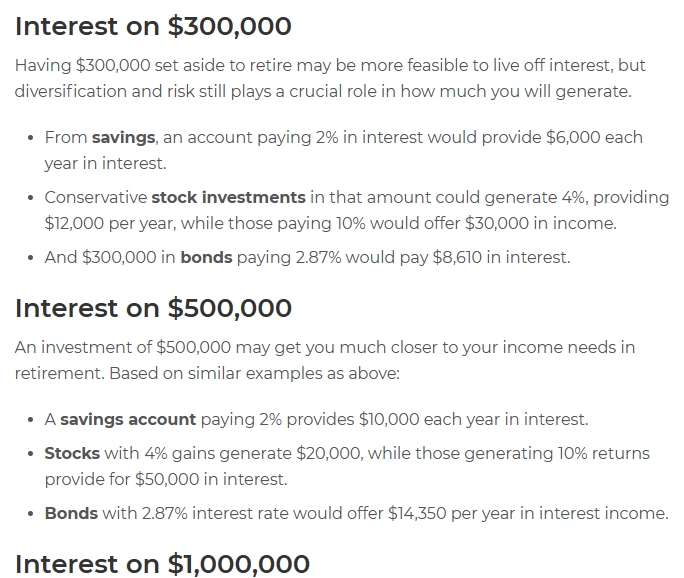684x578 pixels.
Task: Click the bold 'stock investments' text
Action: click(x=228, y=197)
